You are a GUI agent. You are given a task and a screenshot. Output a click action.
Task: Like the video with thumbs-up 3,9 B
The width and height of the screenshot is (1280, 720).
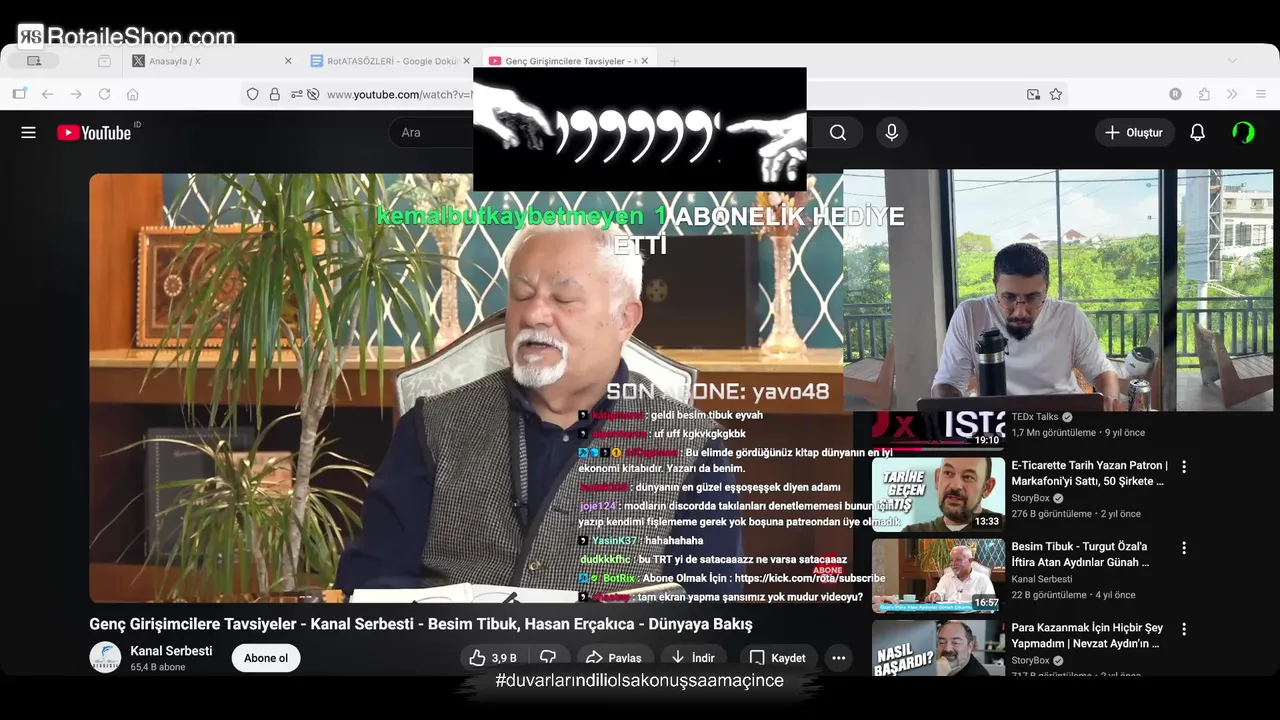point(494,658)
